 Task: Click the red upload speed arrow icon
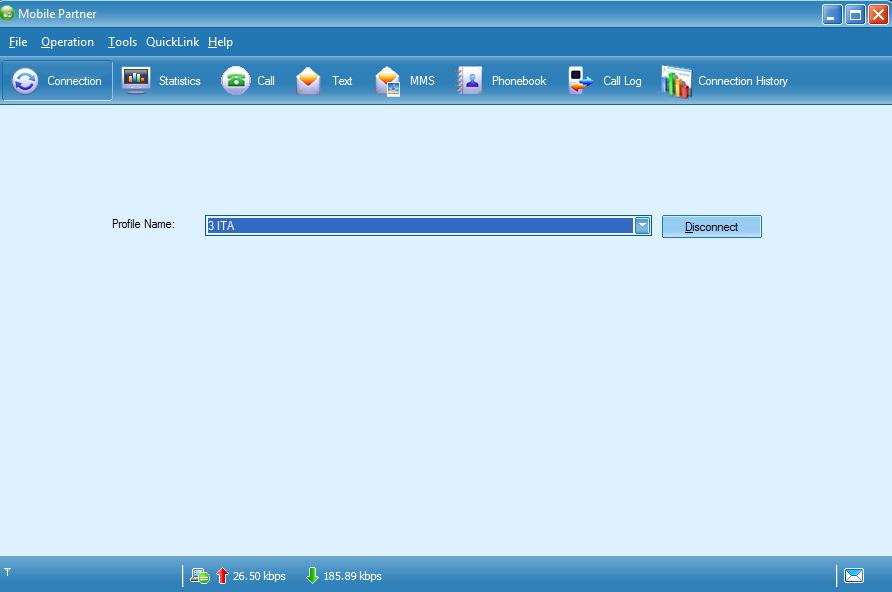point(221,575)
